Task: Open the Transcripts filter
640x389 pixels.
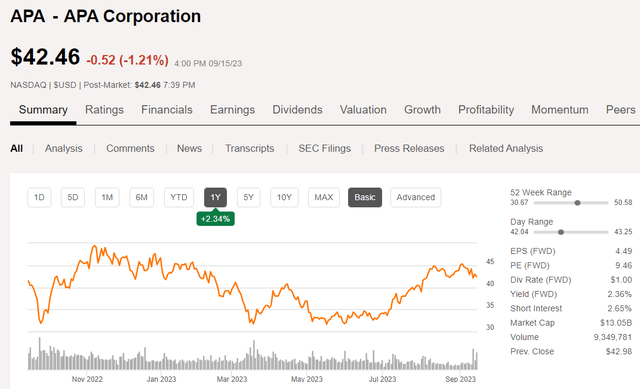Action: pos(249,149)
